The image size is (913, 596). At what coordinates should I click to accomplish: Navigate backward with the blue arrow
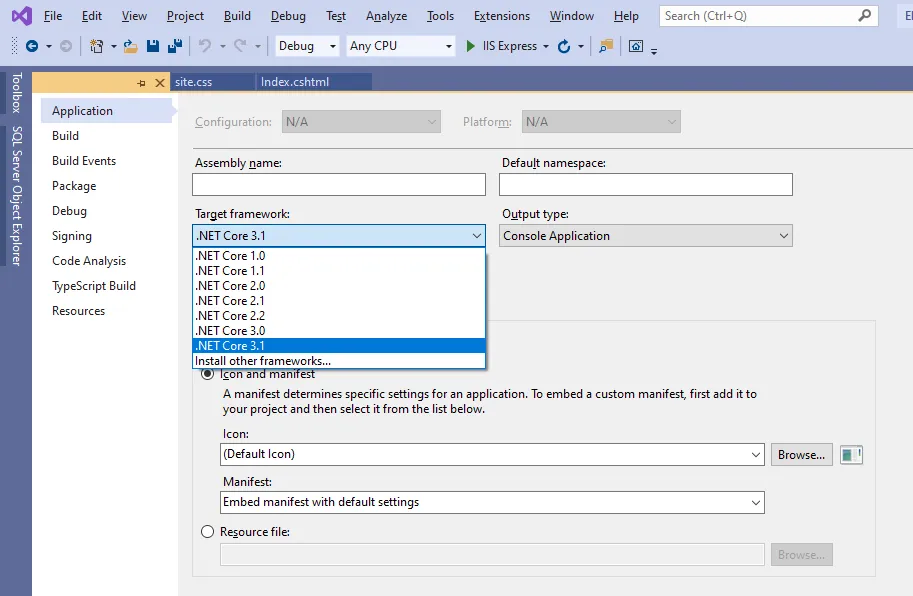pos(32,46)
